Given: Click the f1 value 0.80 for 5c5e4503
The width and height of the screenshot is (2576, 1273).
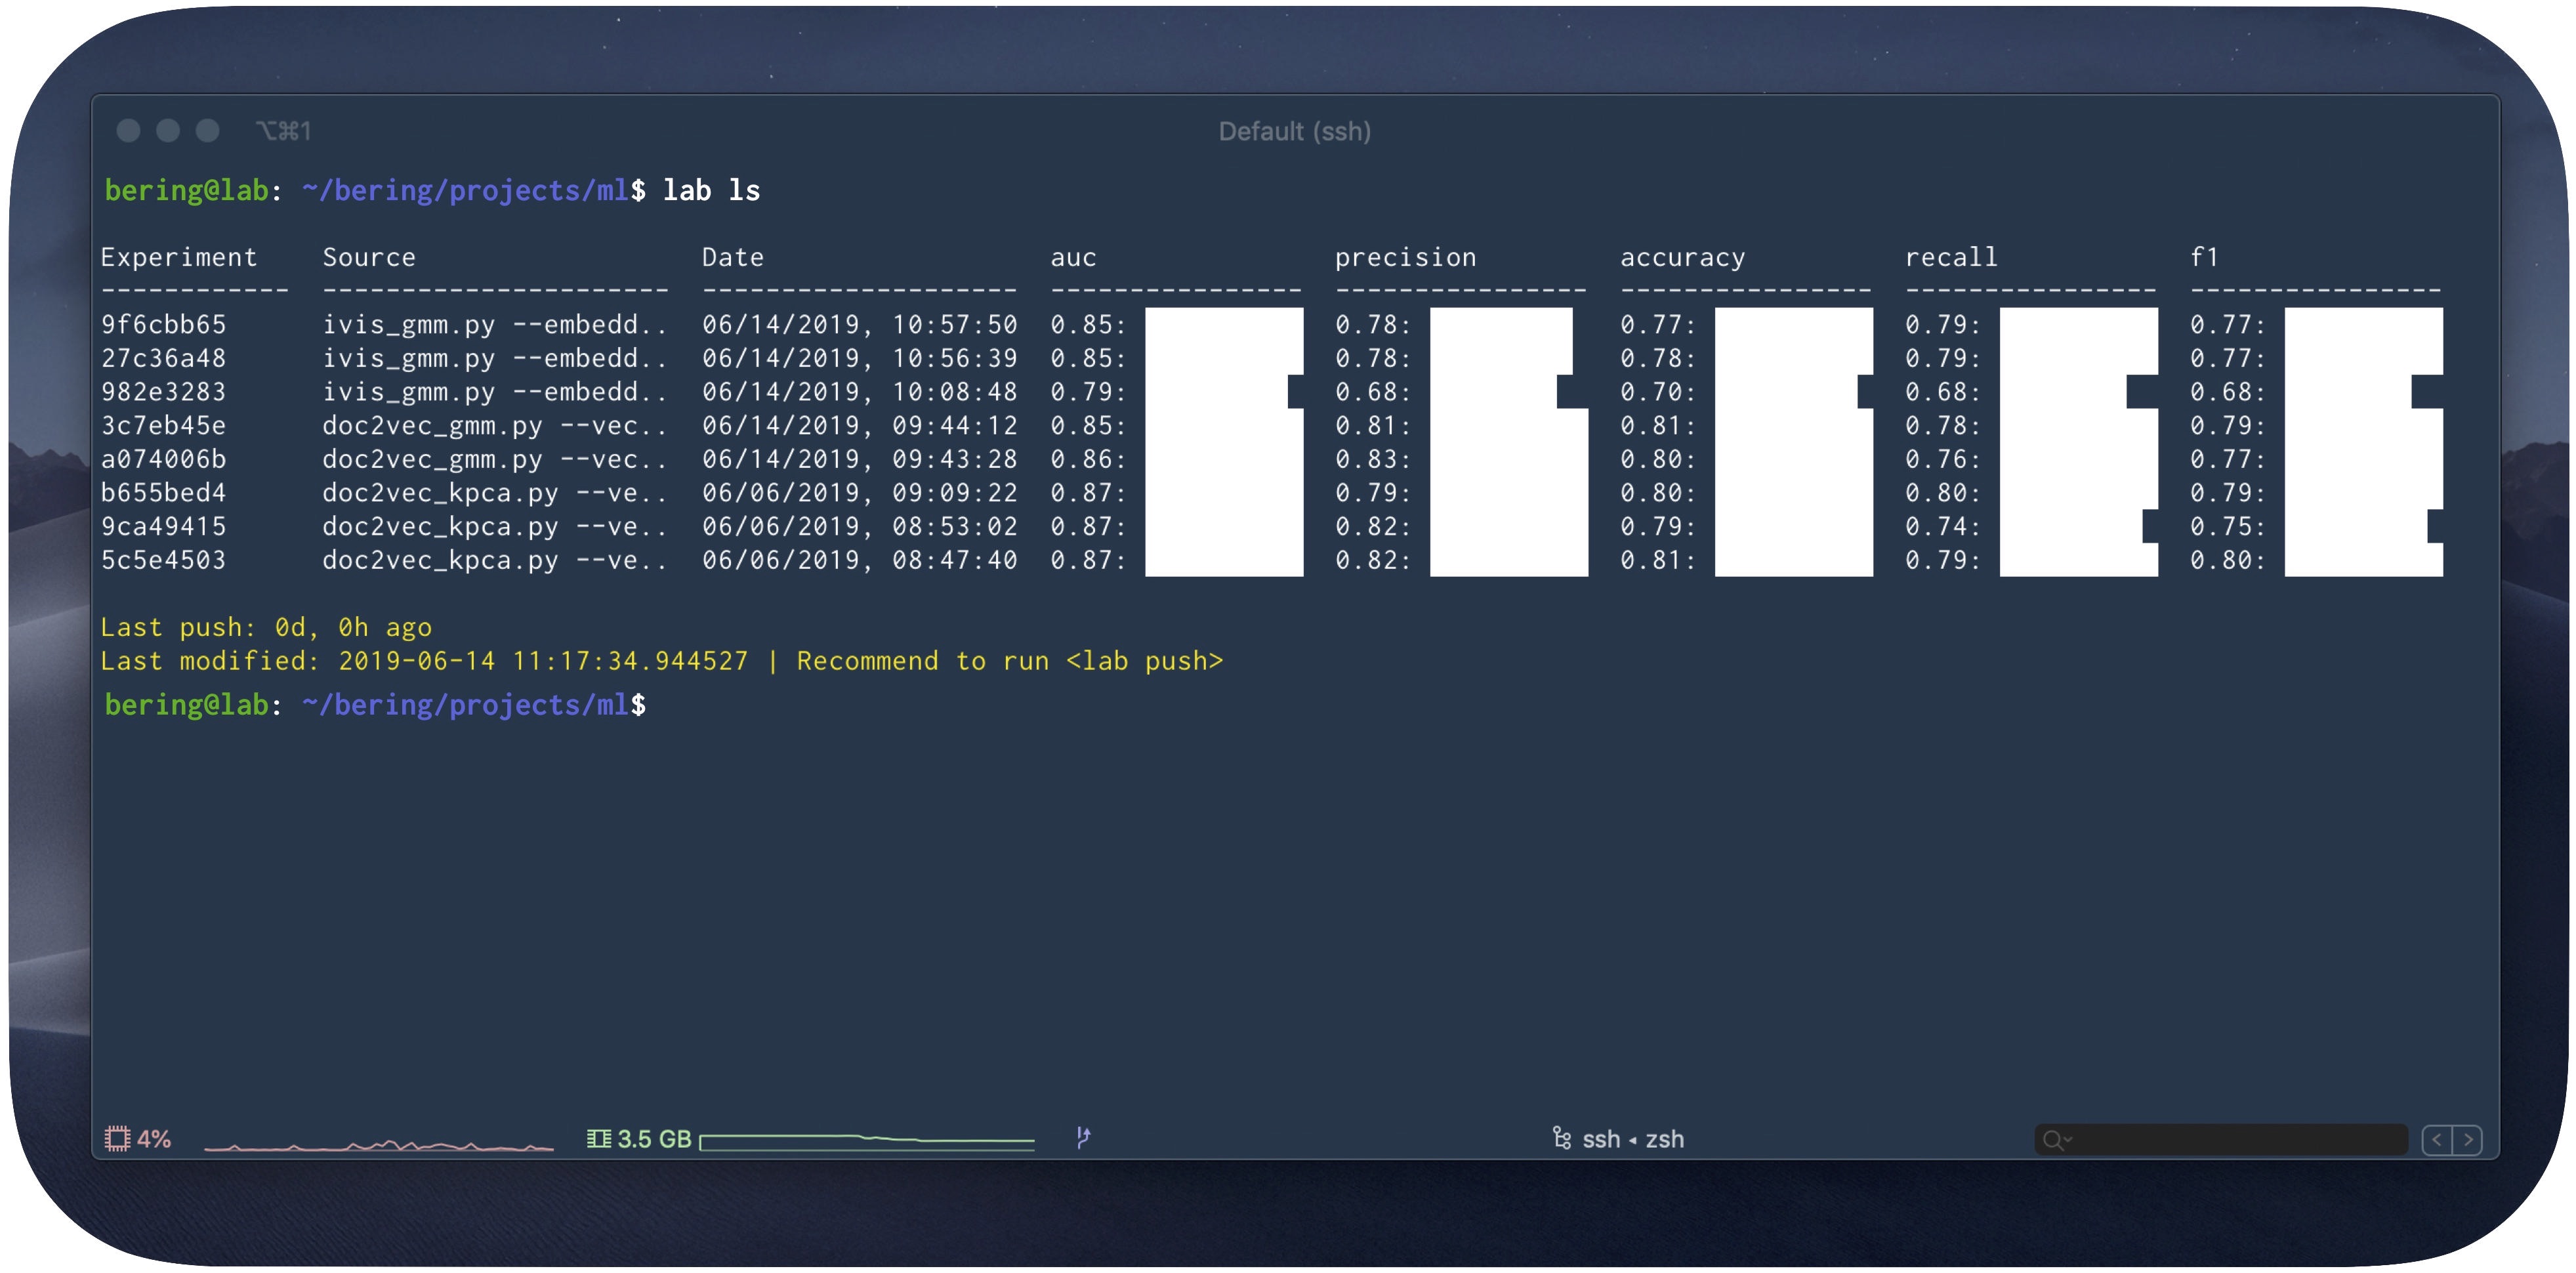Looking at the screenshot, I should (x=2228, y=560).
